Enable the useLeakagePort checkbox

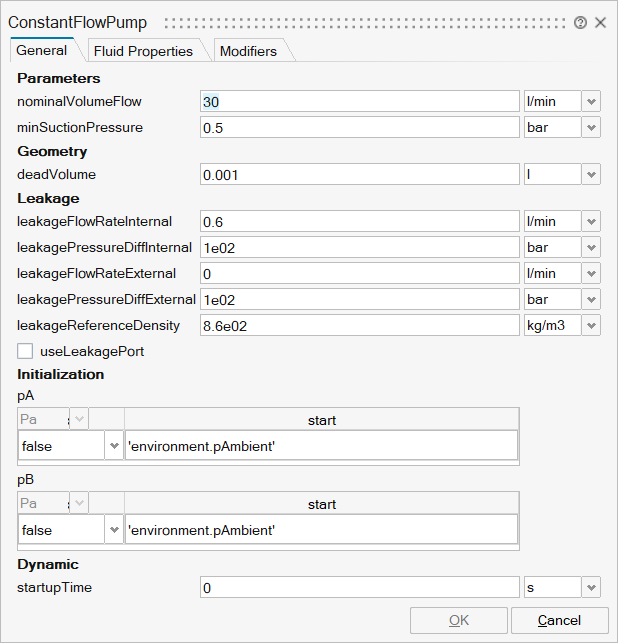pyautogui.click(x=26, y=351)
